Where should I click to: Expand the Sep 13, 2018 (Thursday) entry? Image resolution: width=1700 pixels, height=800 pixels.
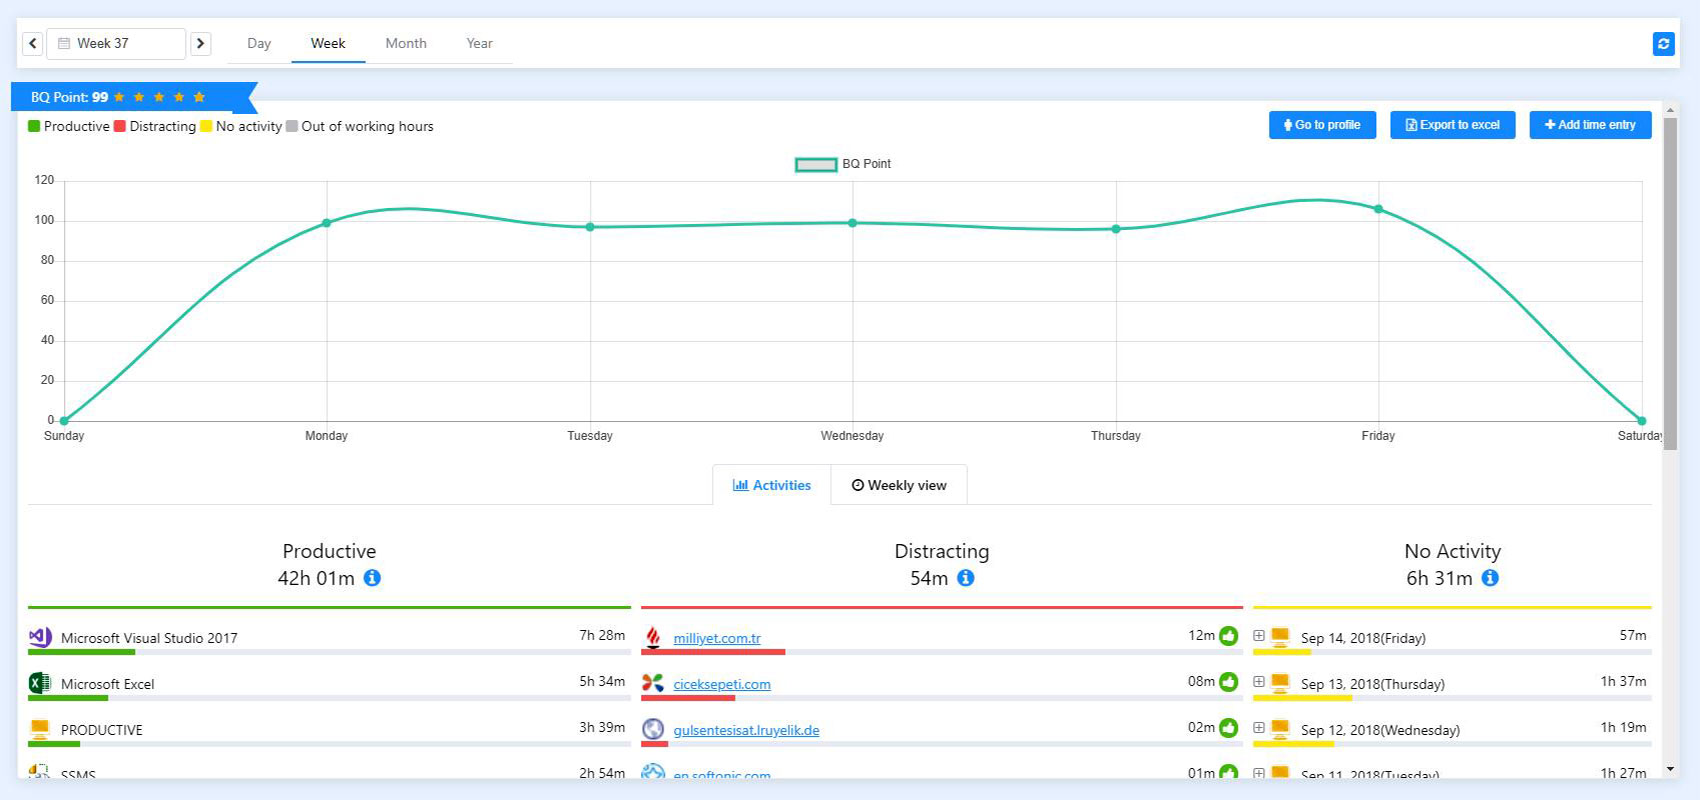pyautogui.click(x=1259, y=682)
